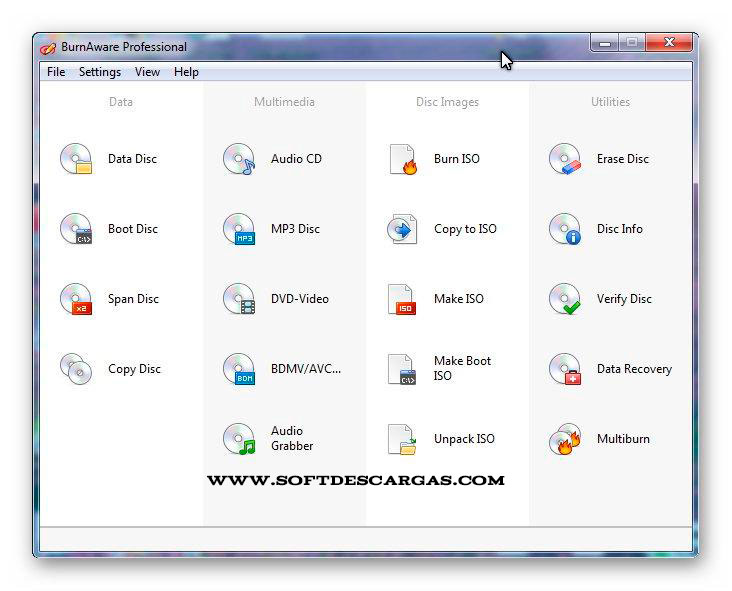Click the BDMV/AVC Blu-ray icon
The width and height of the screenshot is (732, 591).
pyautogui.click(x=239, y=369)
